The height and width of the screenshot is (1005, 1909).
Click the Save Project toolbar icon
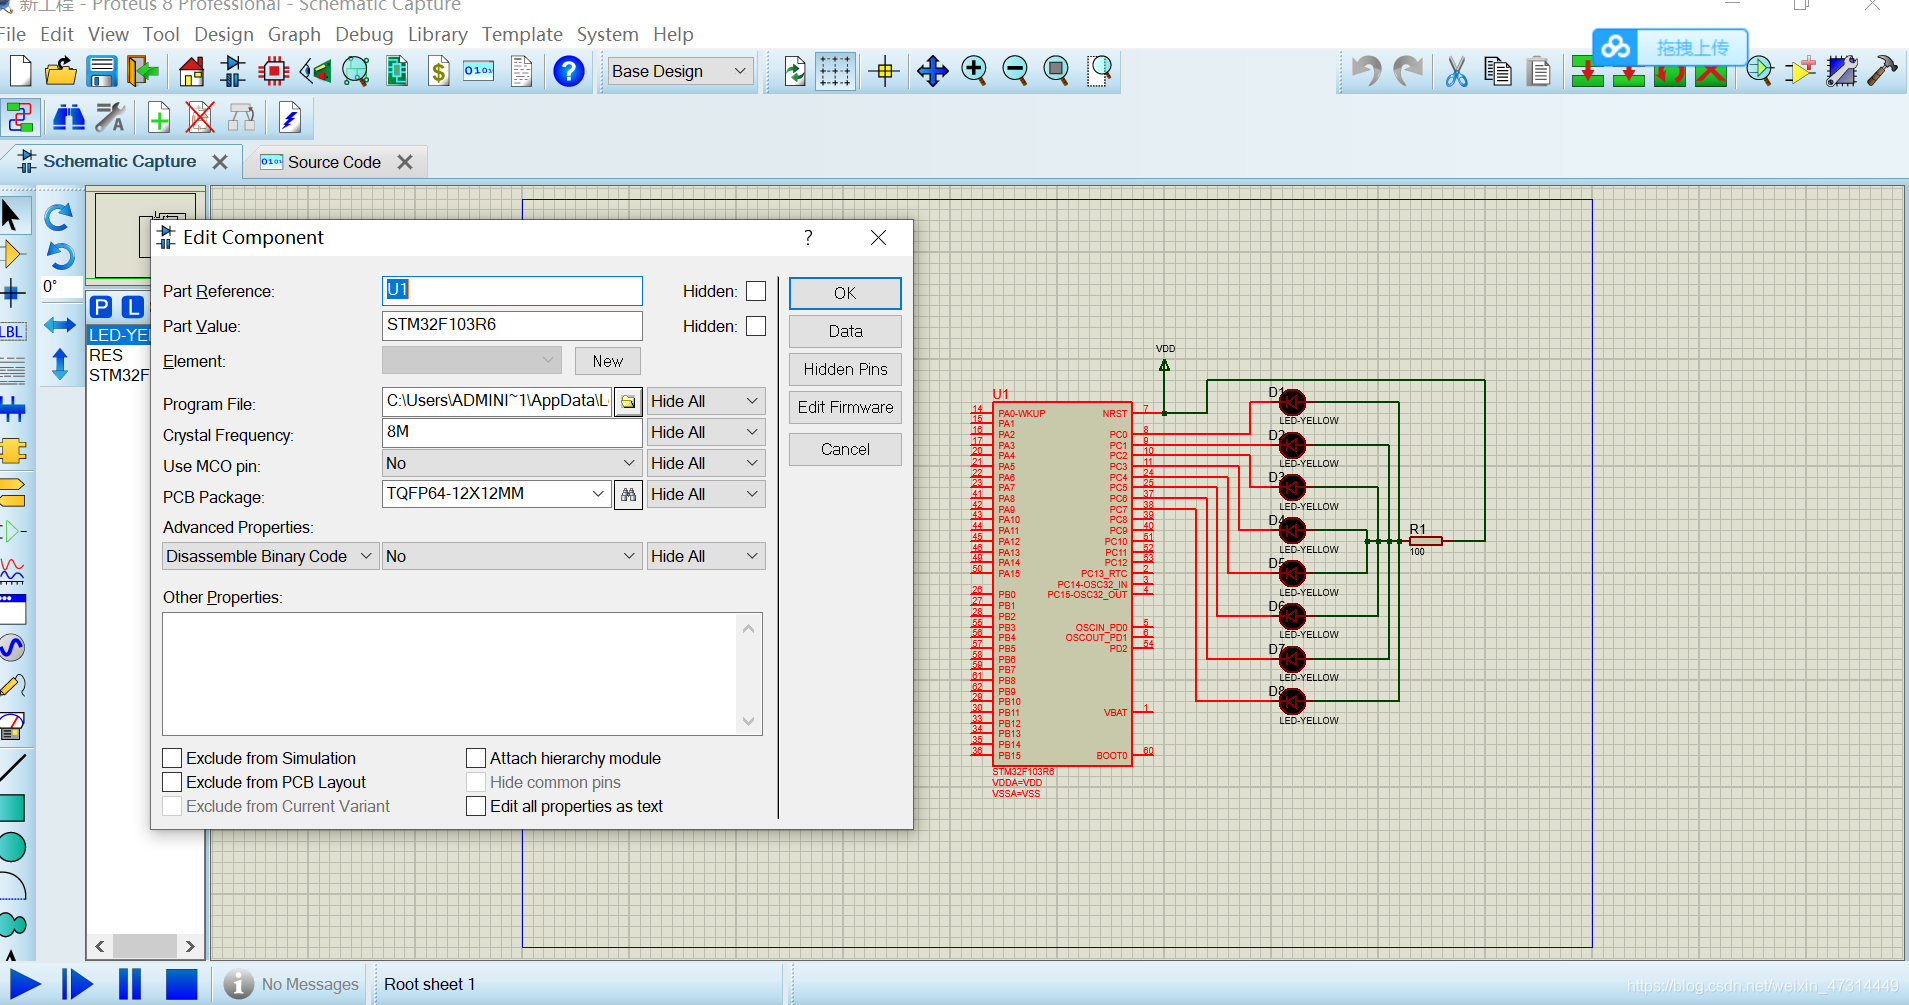point(101,72)
